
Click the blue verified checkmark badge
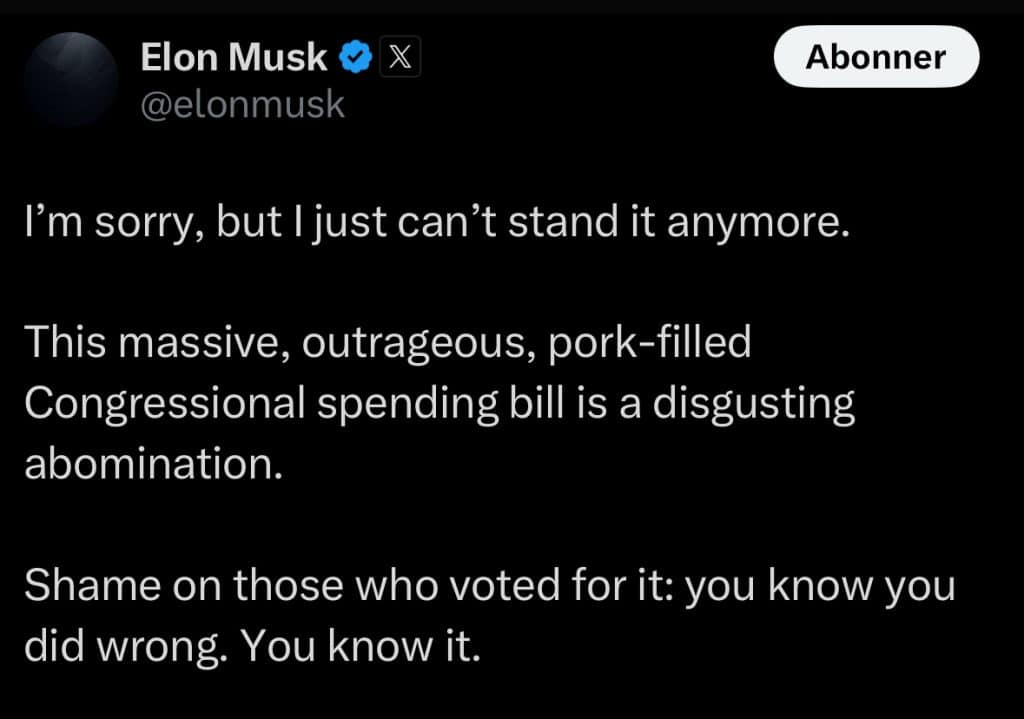point(355,57)
